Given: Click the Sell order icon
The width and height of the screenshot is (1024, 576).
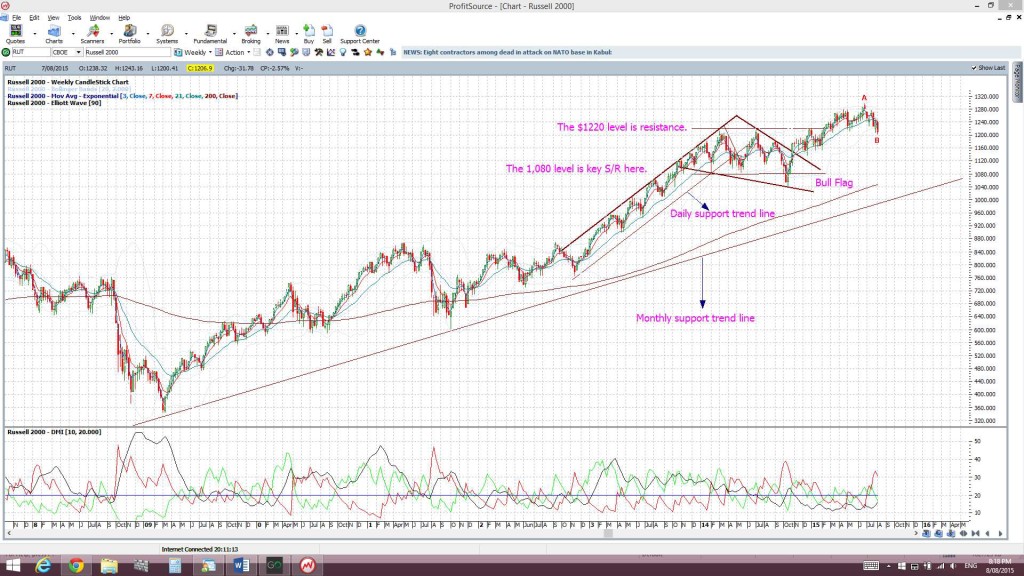Looking at the screenshot, I should (327, 33).
